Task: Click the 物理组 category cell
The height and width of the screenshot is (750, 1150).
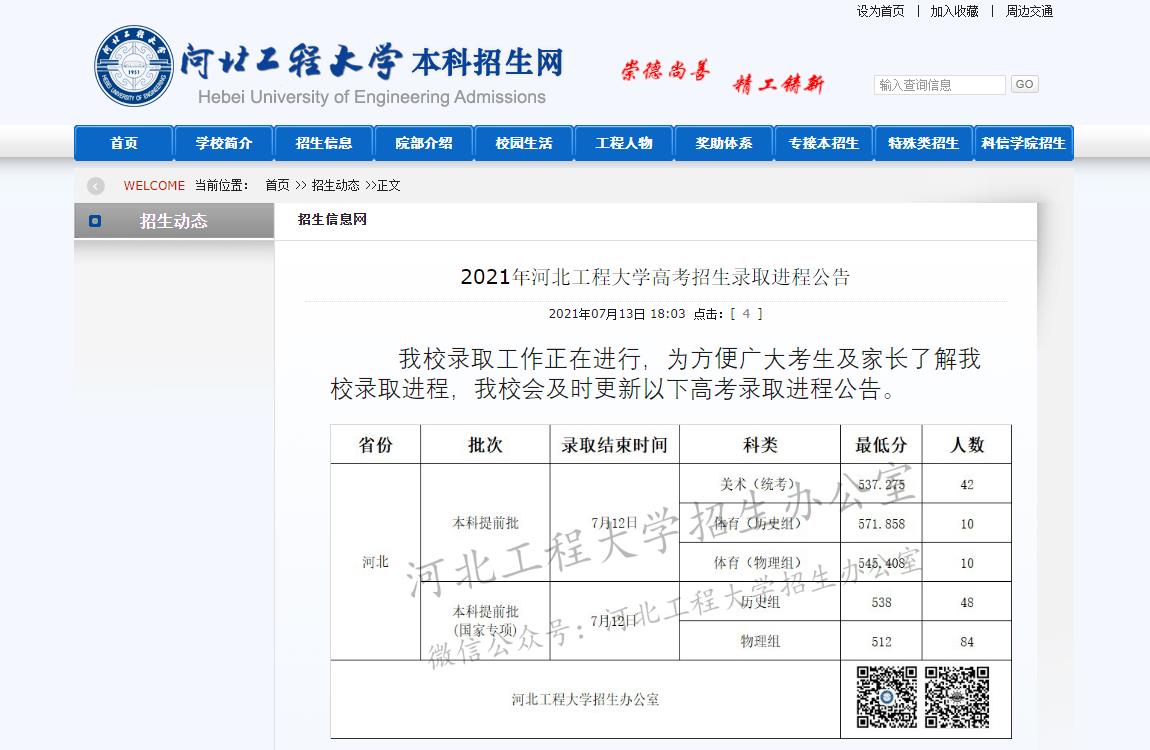Action: tap(760, 641)
